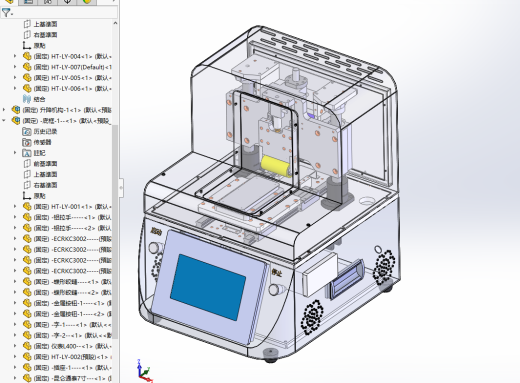
Task: Select the 底框-1 subassembly icon
Action: click(16, 120)
